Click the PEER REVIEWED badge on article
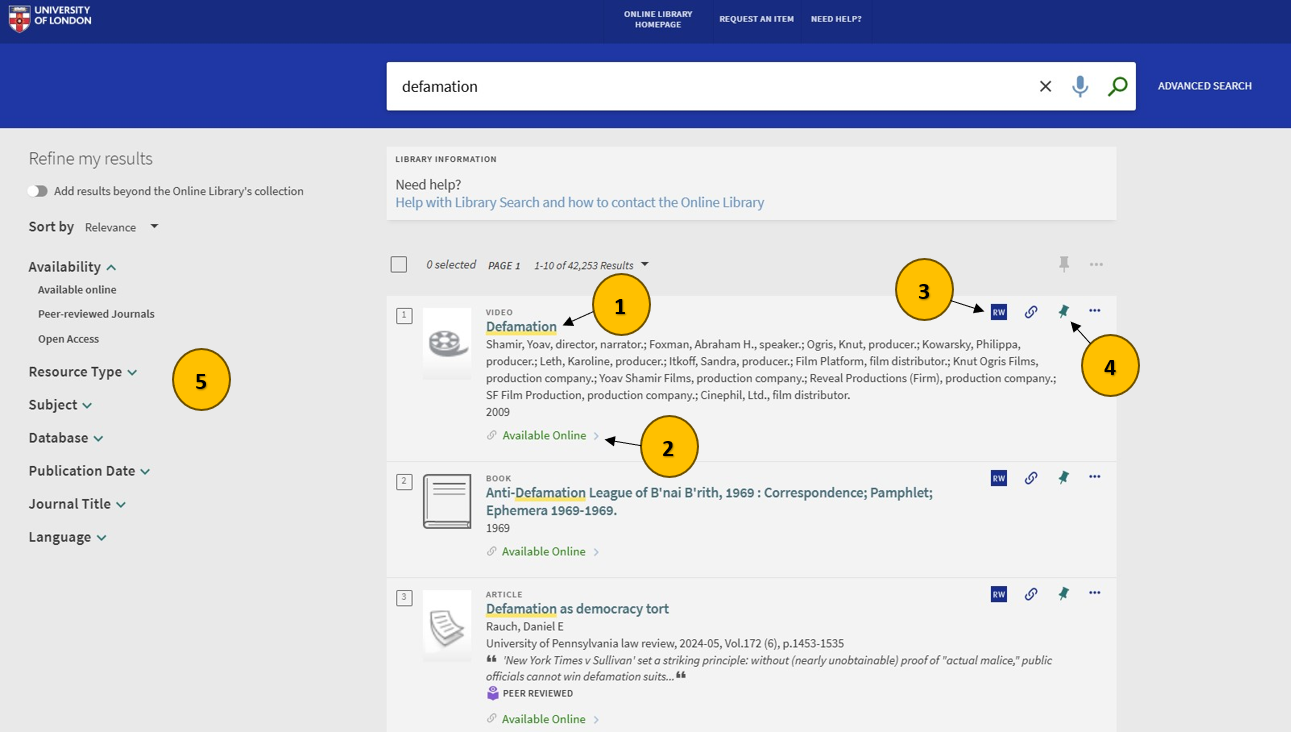The height and width of the screenshot is (732, 1291). (x=530, y=693)
